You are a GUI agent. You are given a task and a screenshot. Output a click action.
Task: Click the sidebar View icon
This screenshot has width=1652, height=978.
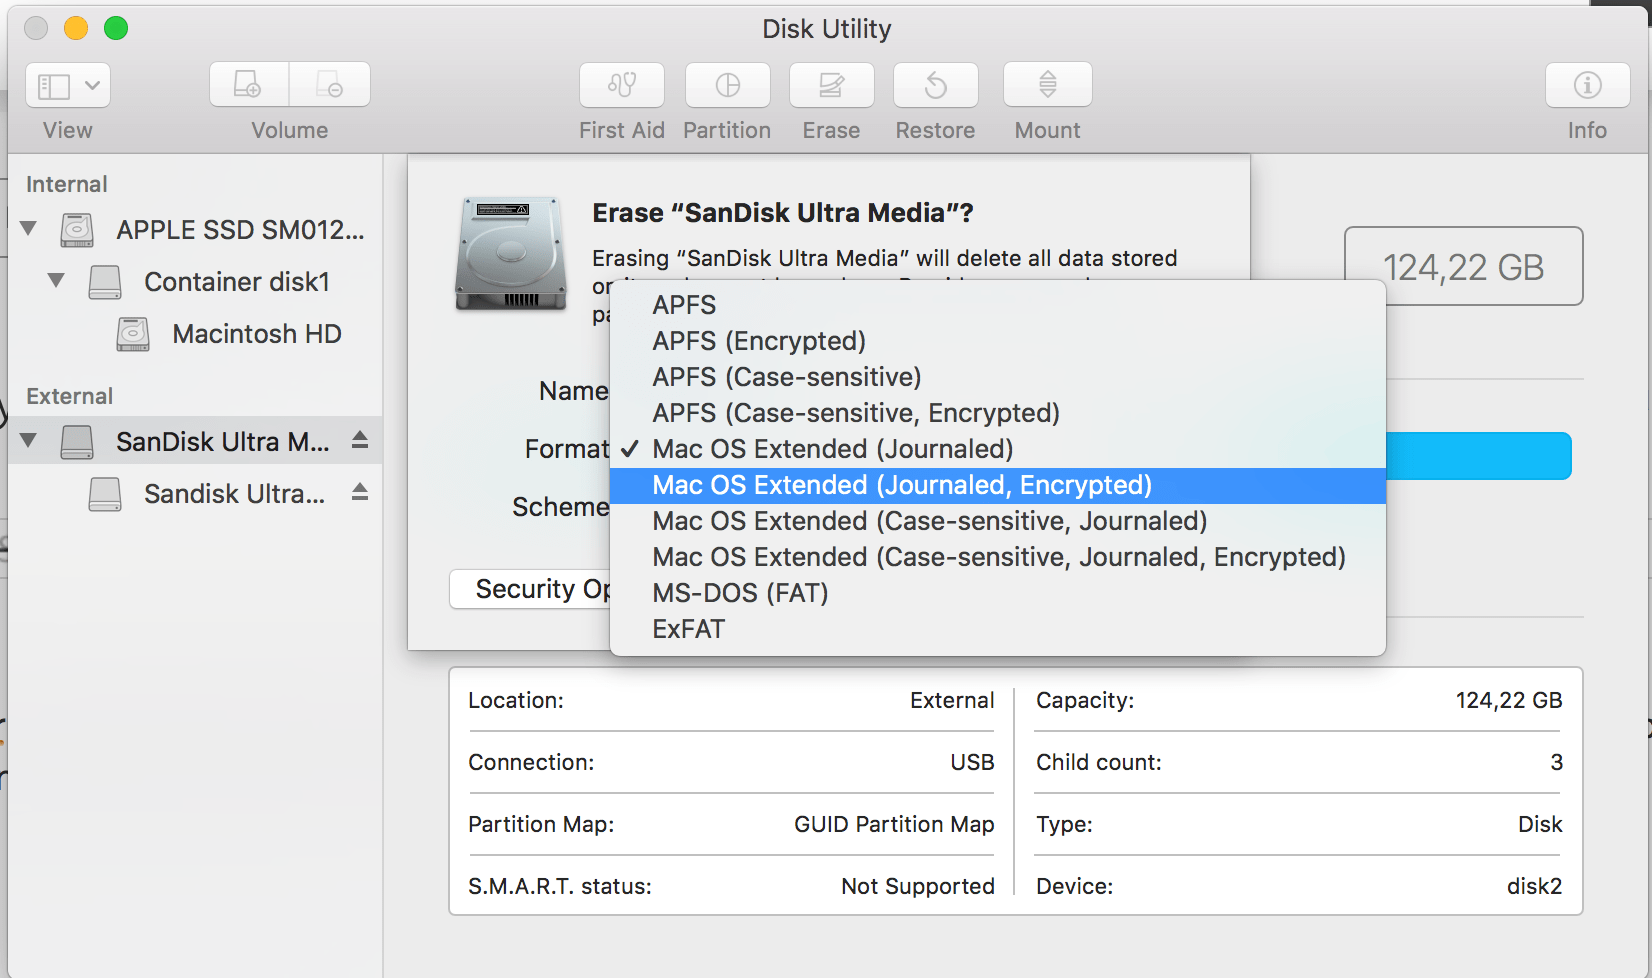pos(53,85)
